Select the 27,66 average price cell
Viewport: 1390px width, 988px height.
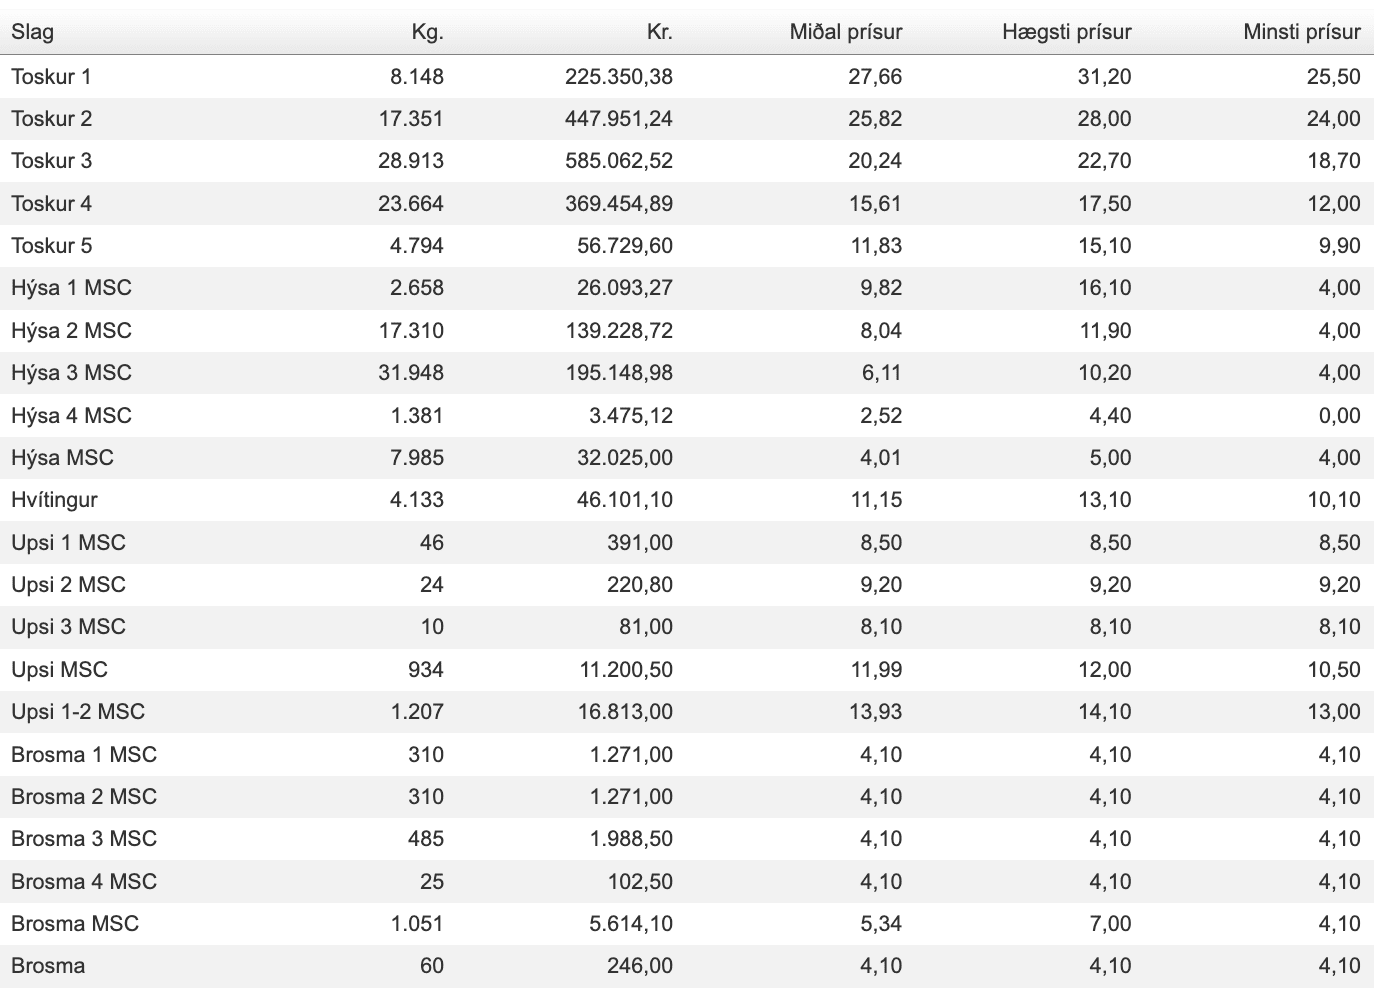tap(874, 77)
